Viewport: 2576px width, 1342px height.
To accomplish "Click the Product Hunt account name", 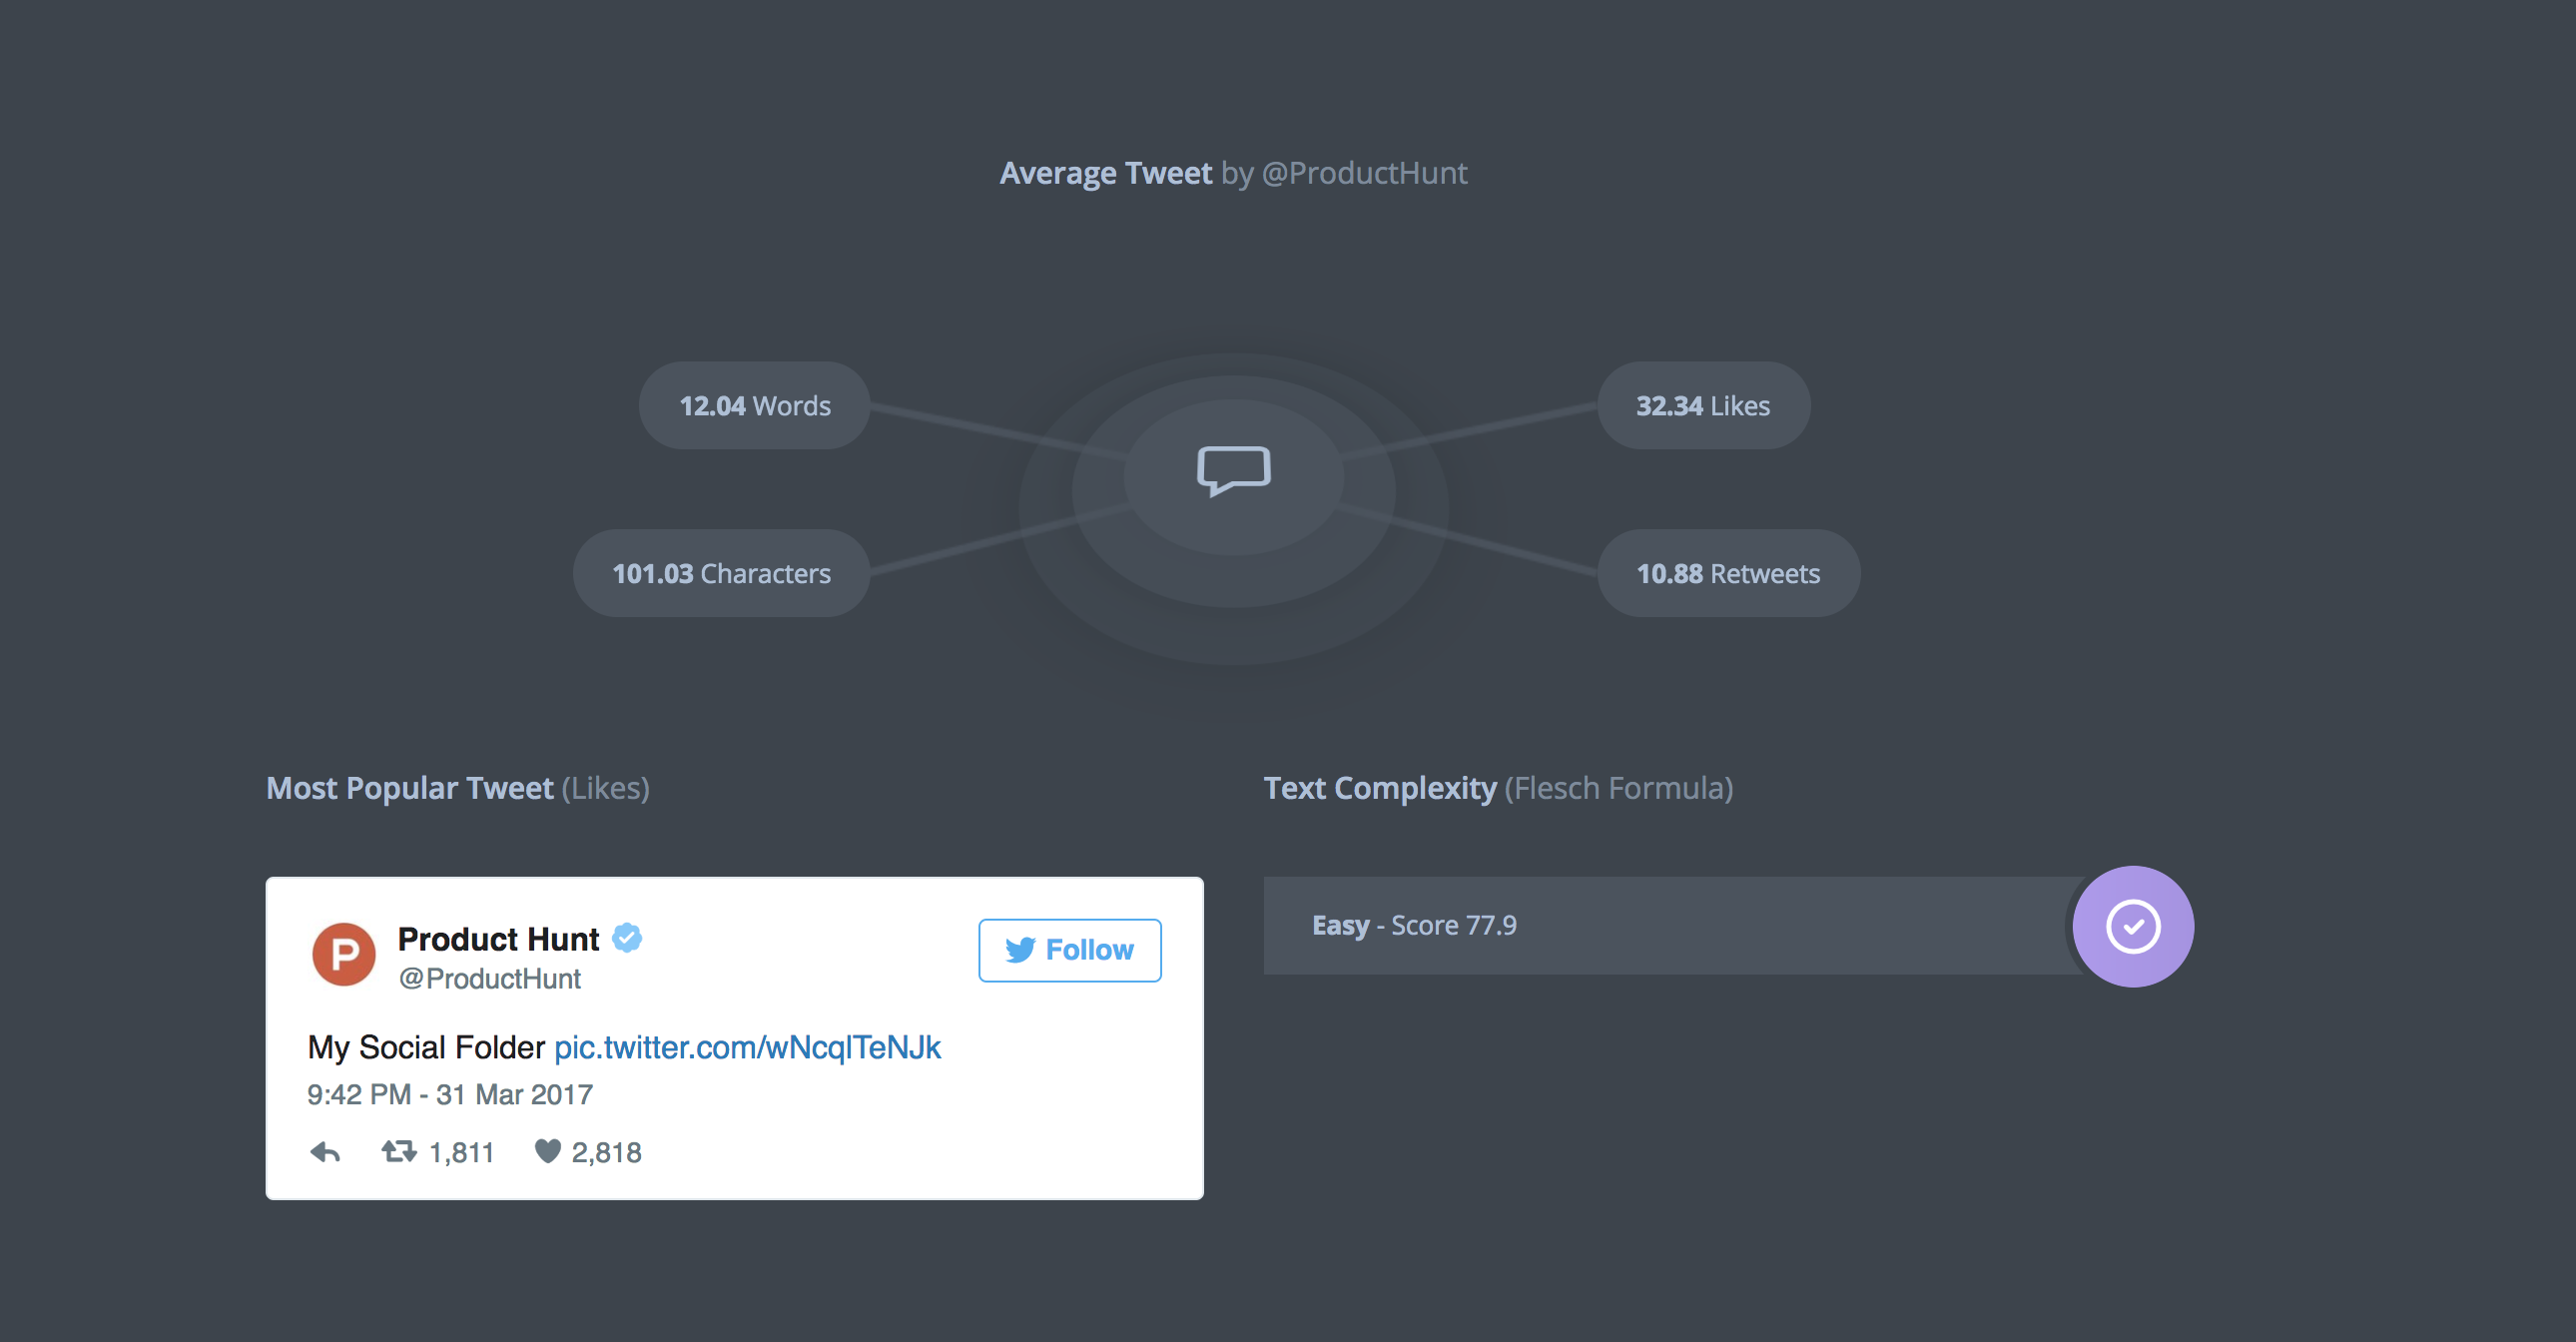I will [498, 939].
